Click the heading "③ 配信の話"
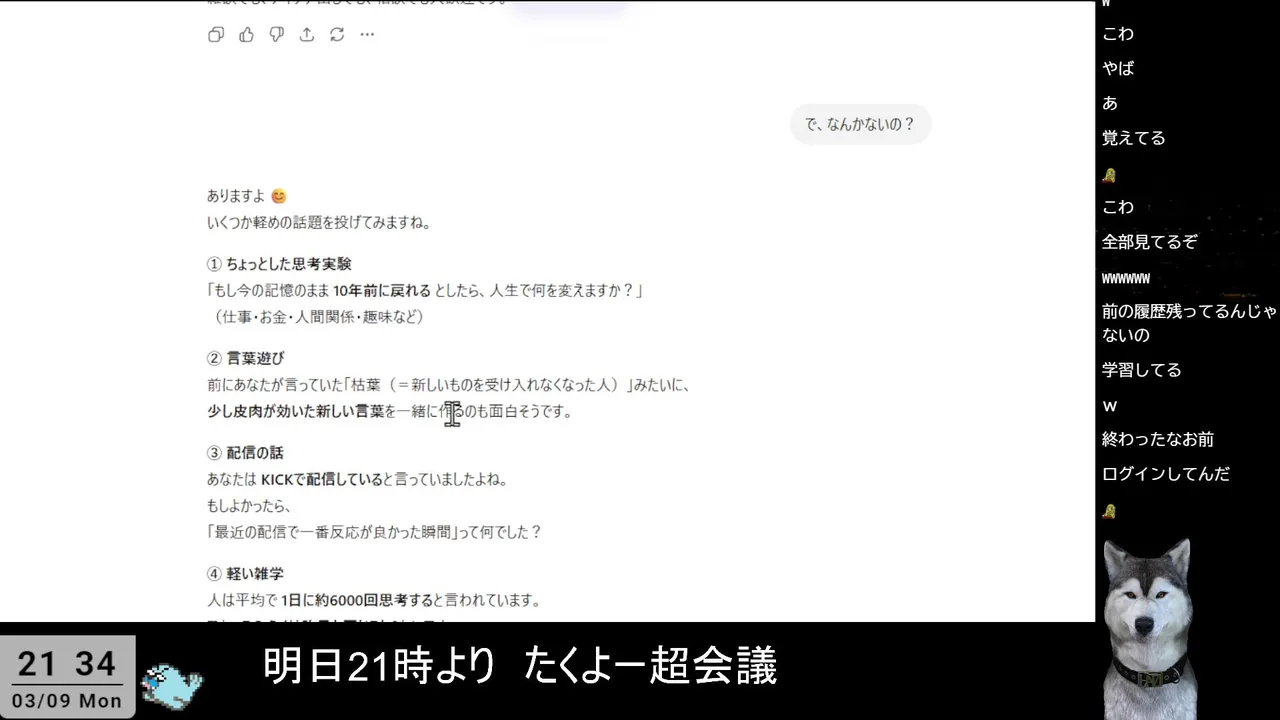Image resolution: width=1280 pixels, height=720 pixels. [x=245, y=453]
